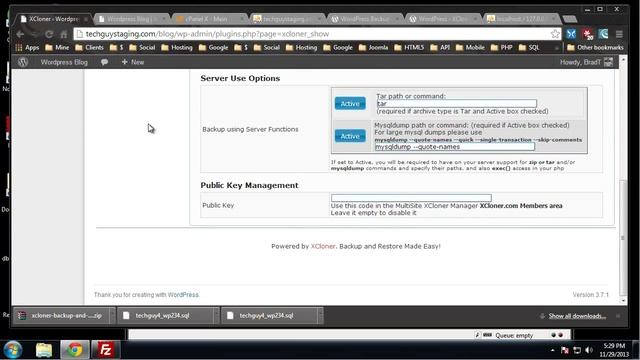This screenshot has width=640, height=360.
Task: Open the Mine bookmarks folder
Action: 57,48
